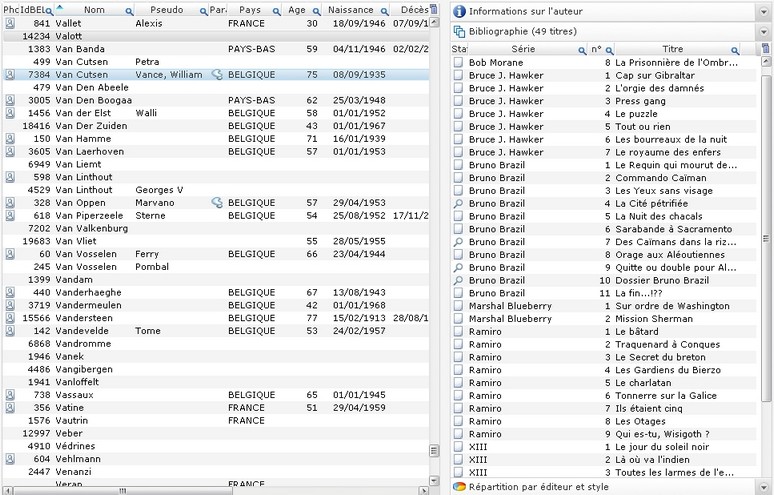Click the search magnifier in the Pays column
Image resolution: width=774 pixels, height=495 pixels.
point(274,9)
